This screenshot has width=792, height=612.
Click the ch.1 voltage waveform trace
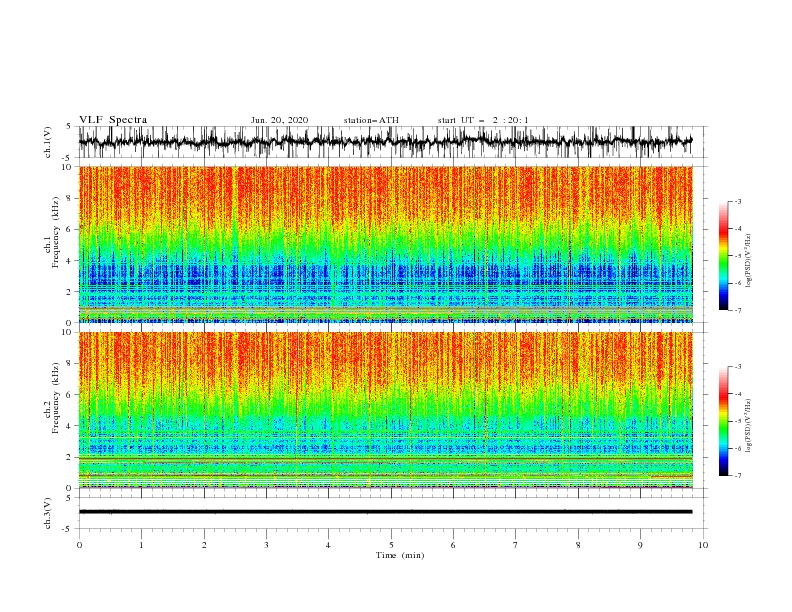(x=386, y=142)
